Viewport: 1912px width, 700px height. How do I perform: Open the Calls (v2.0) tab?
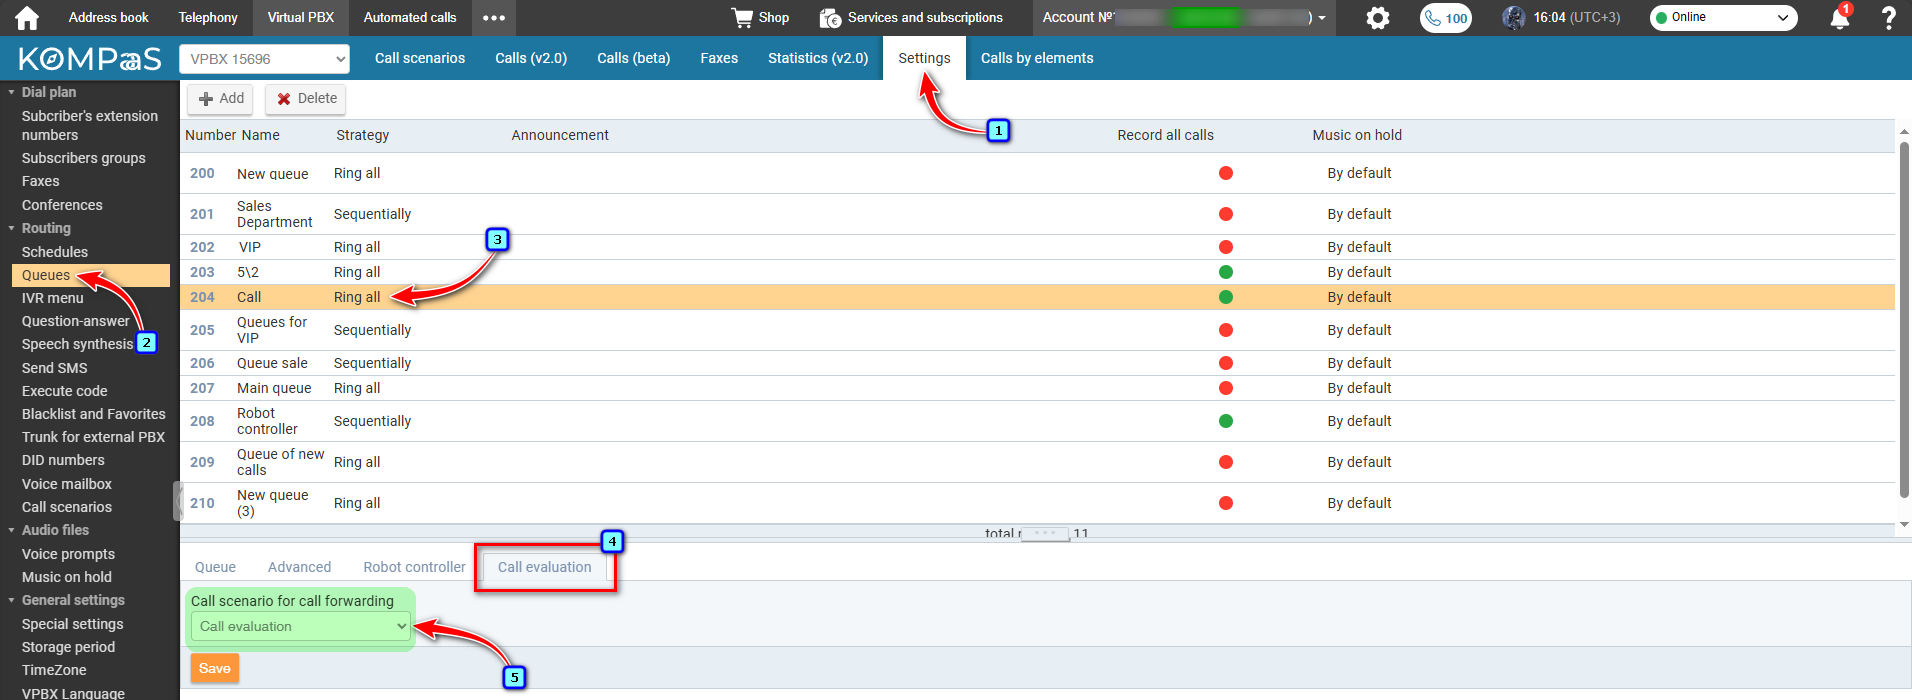tap(531, 58)
